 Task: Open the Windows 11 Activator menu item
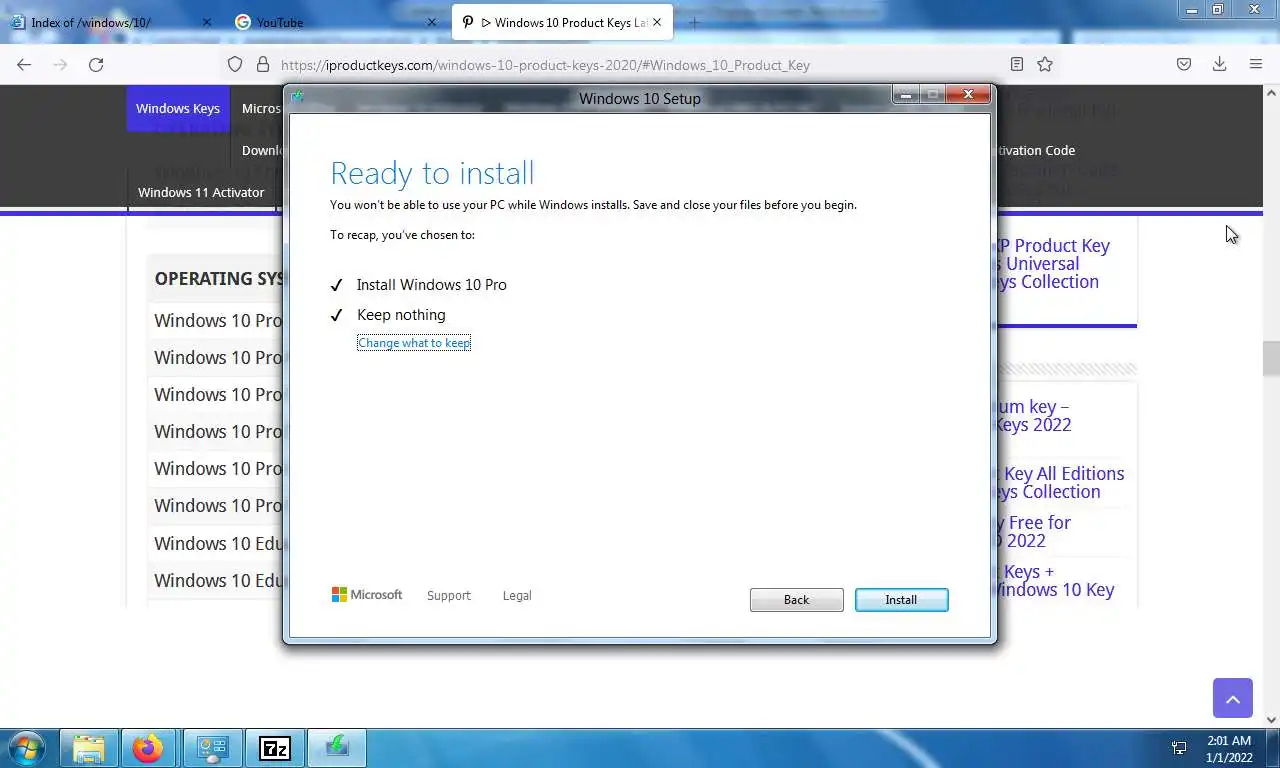(201, 192)
